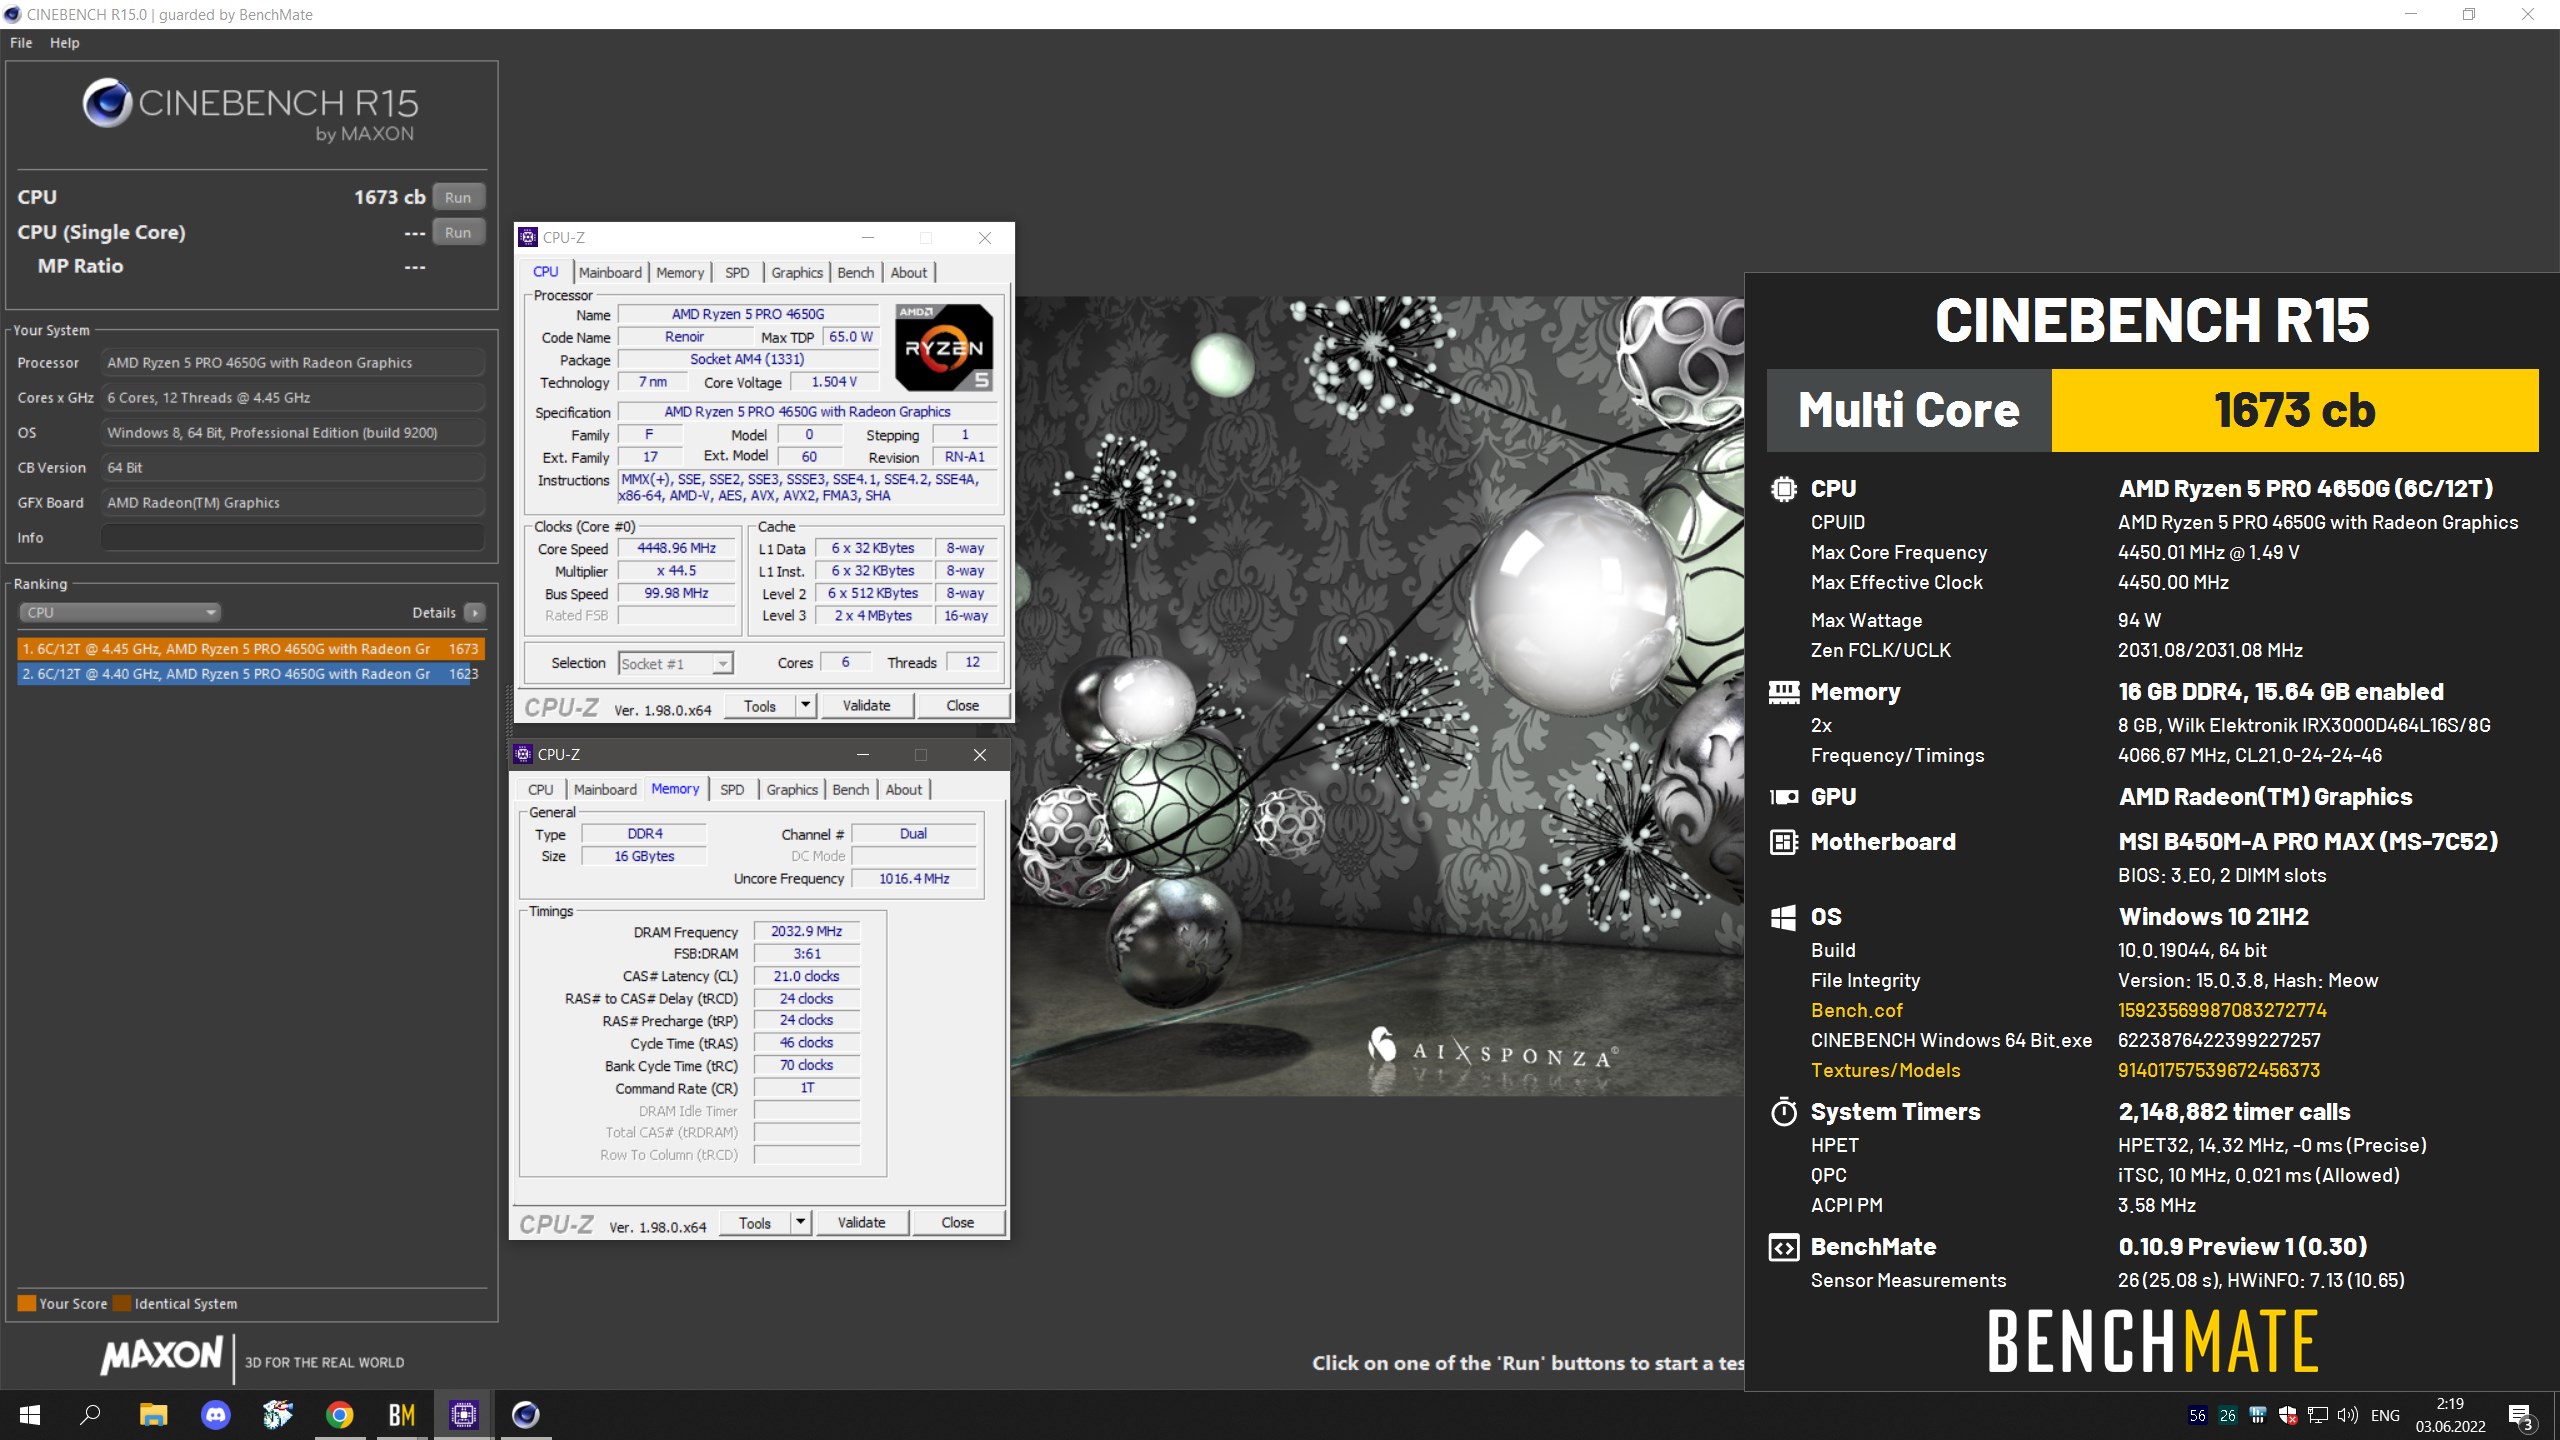Click Tools button in lower CPU-Z window
This screenshot has width=2560, height=1440.
[x=754, y=1223]
